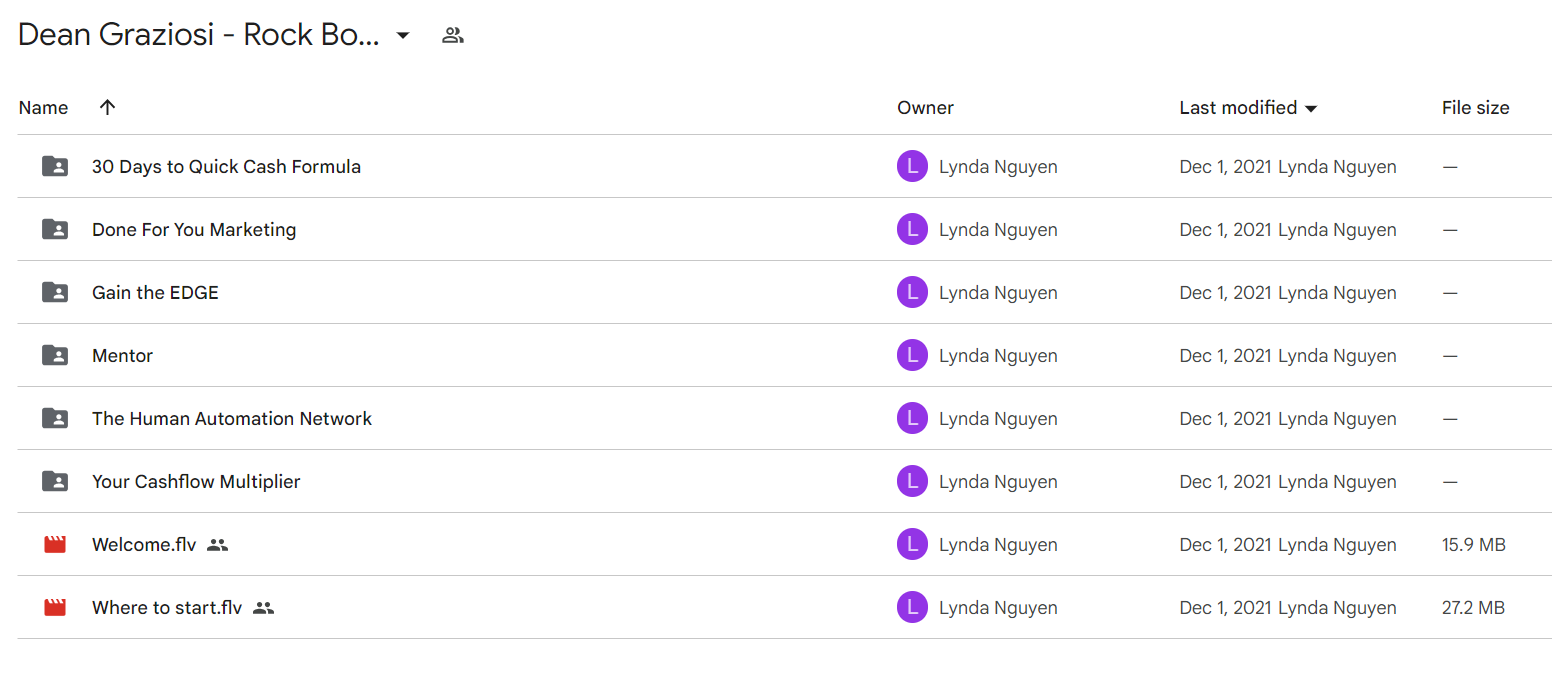The height and width of the screenshot is (681, 1552).
Task: Click the video icon for Where to start.flv
Action: tap(55, 608)
